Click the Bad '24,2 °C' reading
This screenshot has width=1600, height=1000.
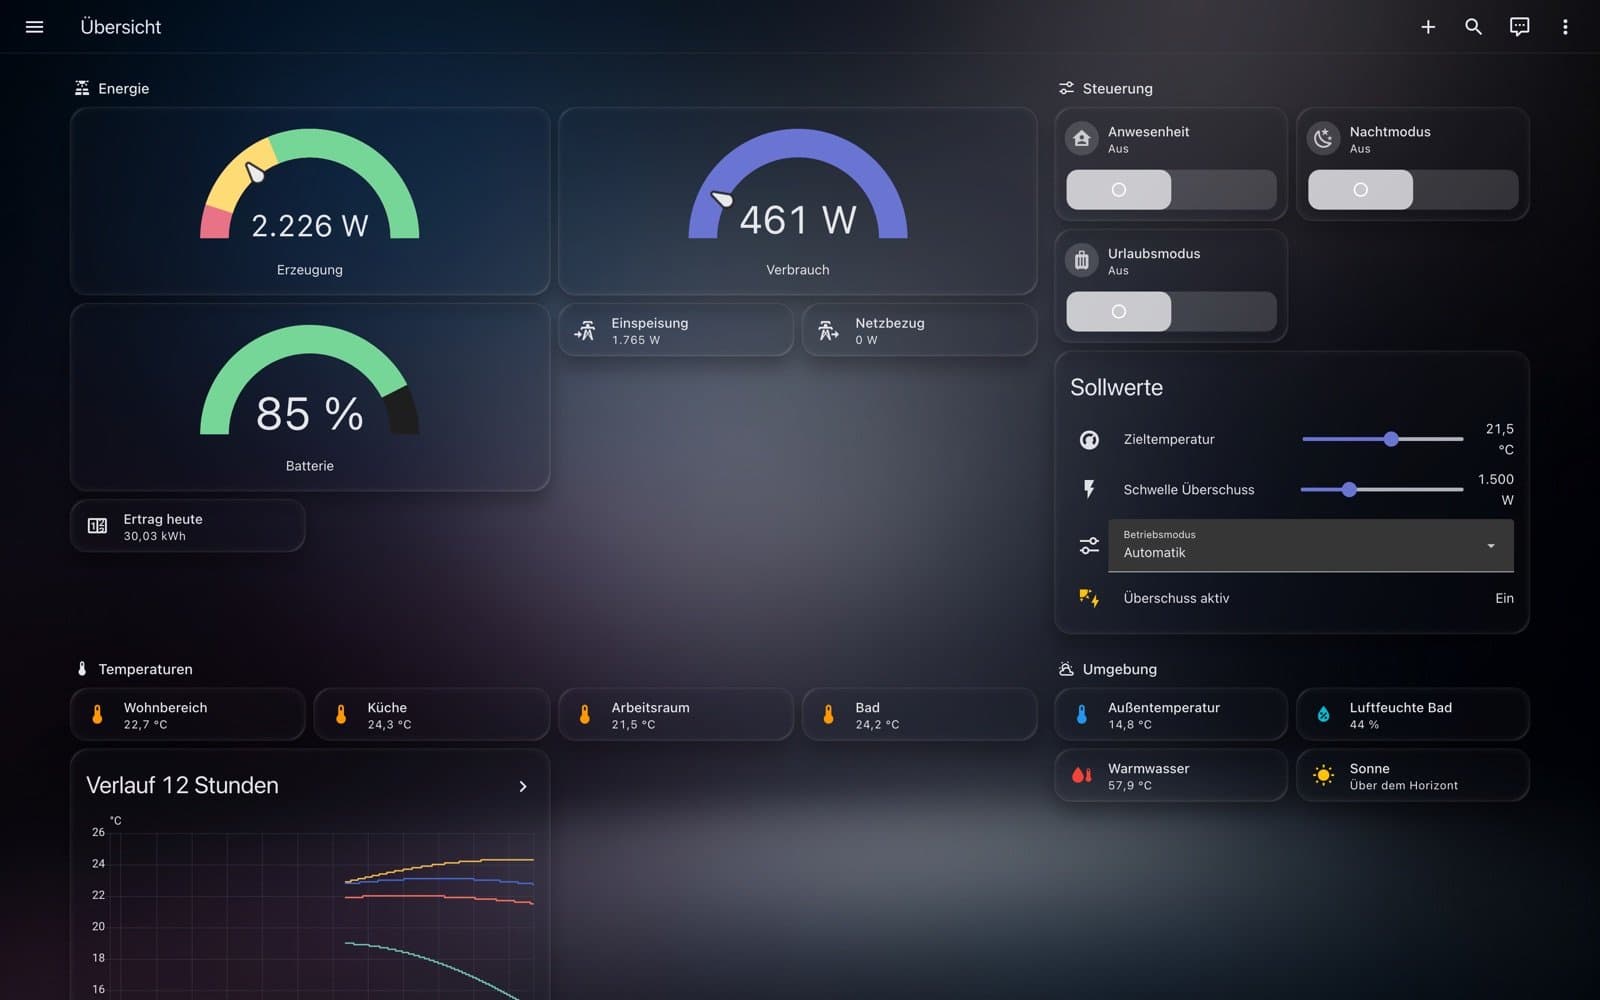tap(877, 725)
